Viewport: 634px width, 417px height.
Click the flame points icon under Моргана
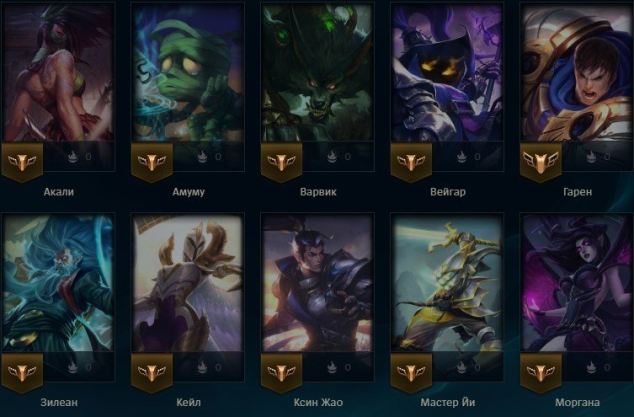(591, 367)
